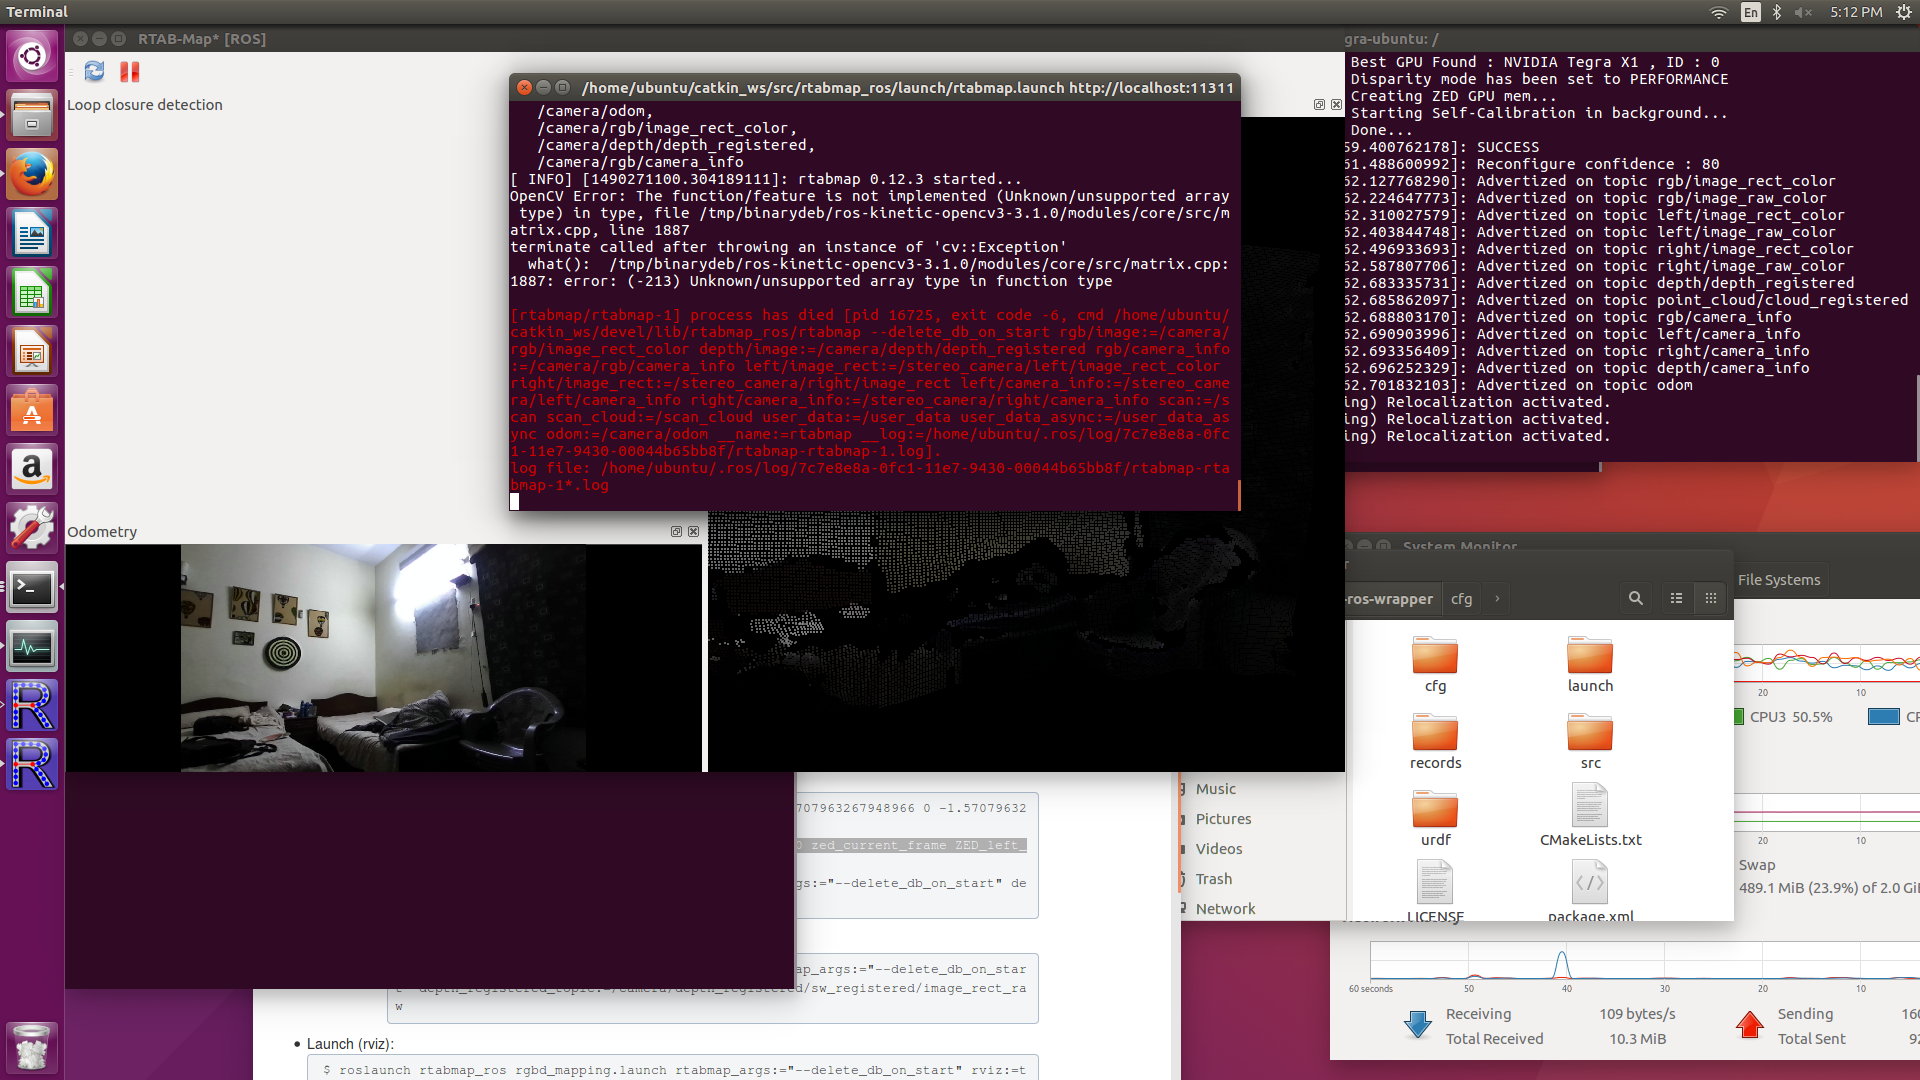Viewport: 1920px width, 1080px height.
Task: Switch file manager to list view
Action: [x=1676, y=598]
